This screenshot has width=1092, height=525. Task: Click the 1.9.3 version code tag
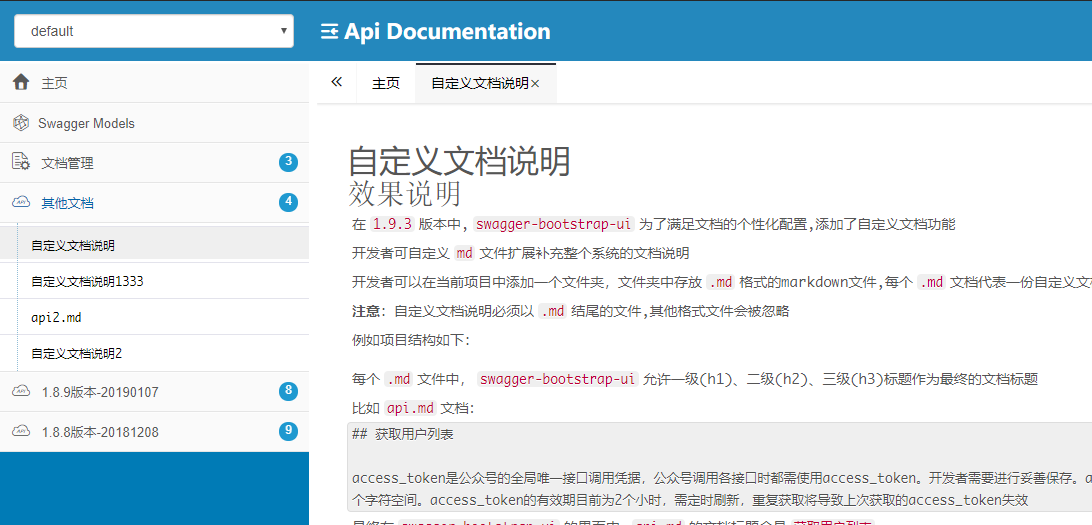[x=393, y=224]
